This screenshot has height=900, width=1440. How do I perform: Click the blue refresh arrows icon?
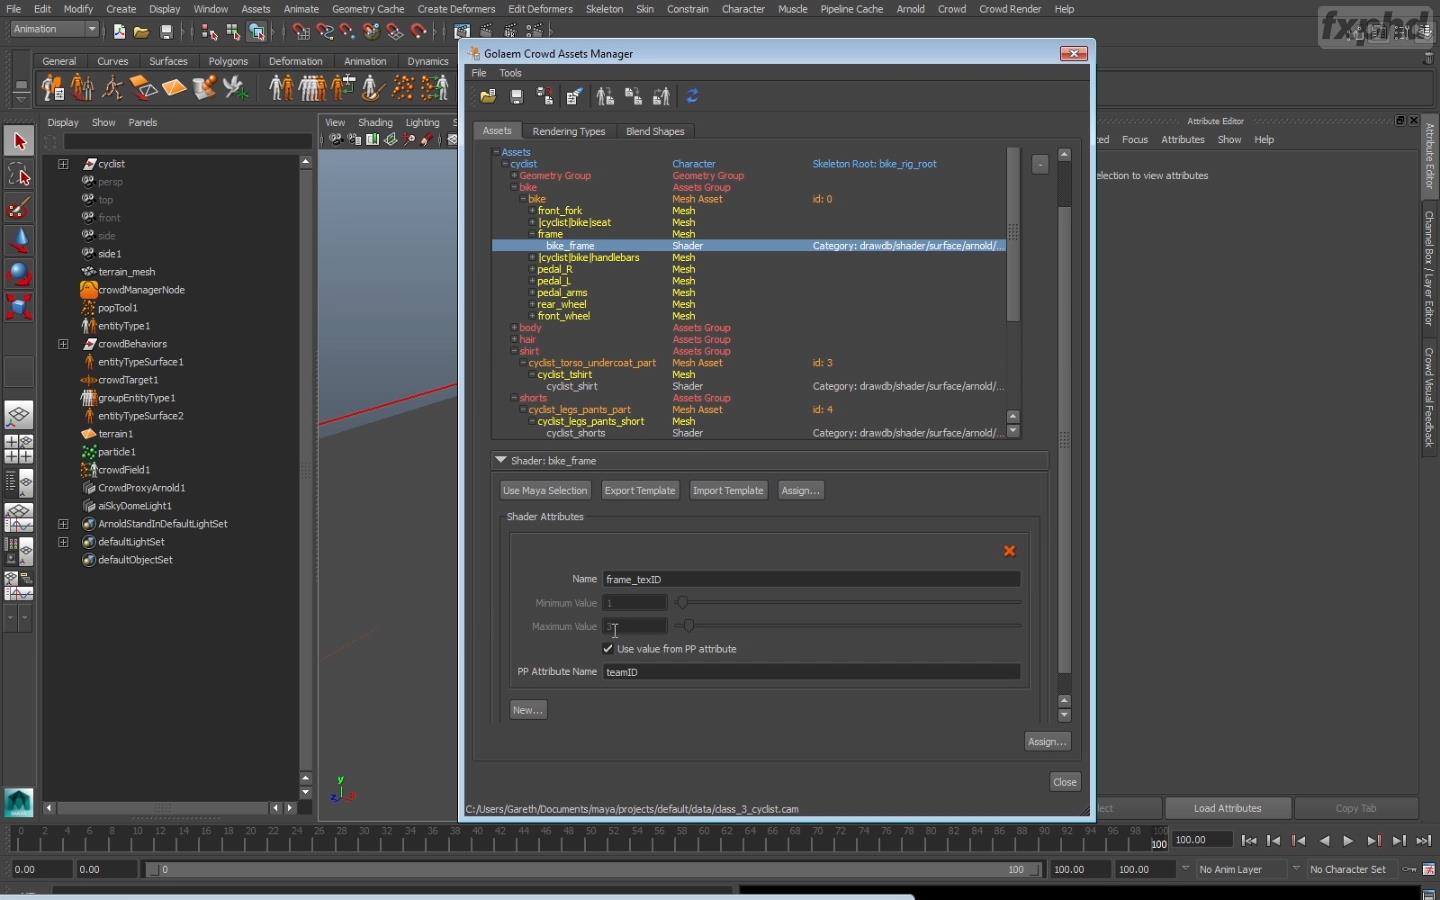click(692, 97)
